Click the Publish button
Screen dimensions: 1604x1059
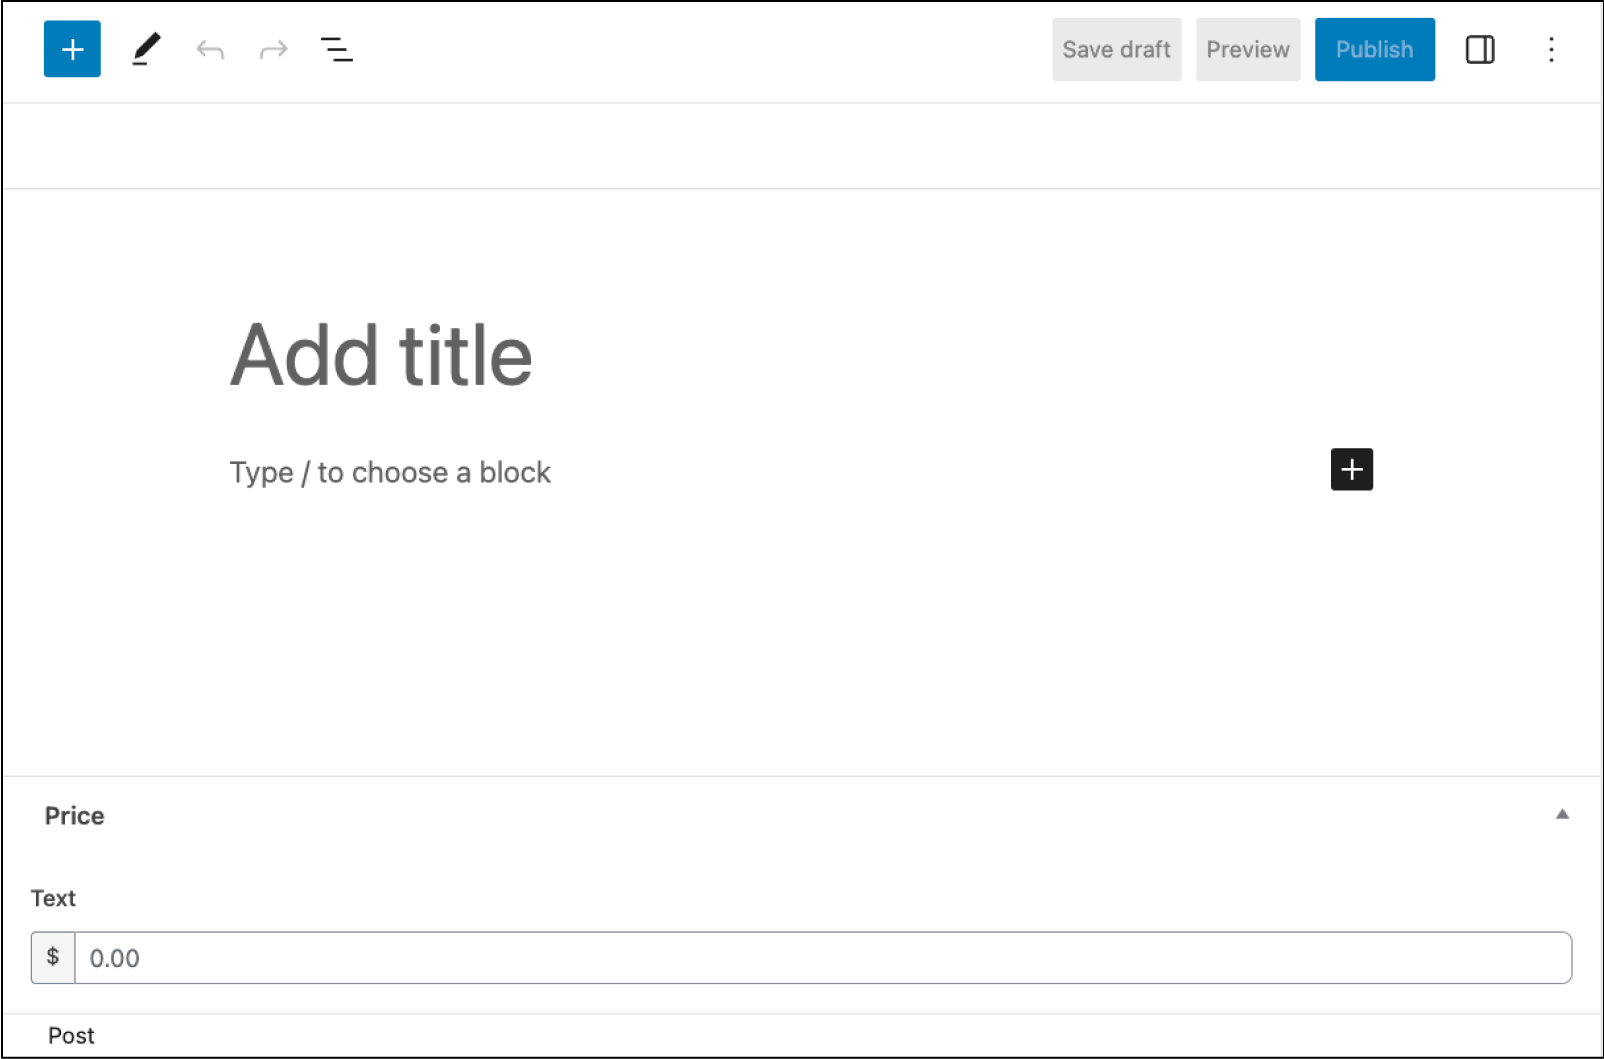point(1374,49)
